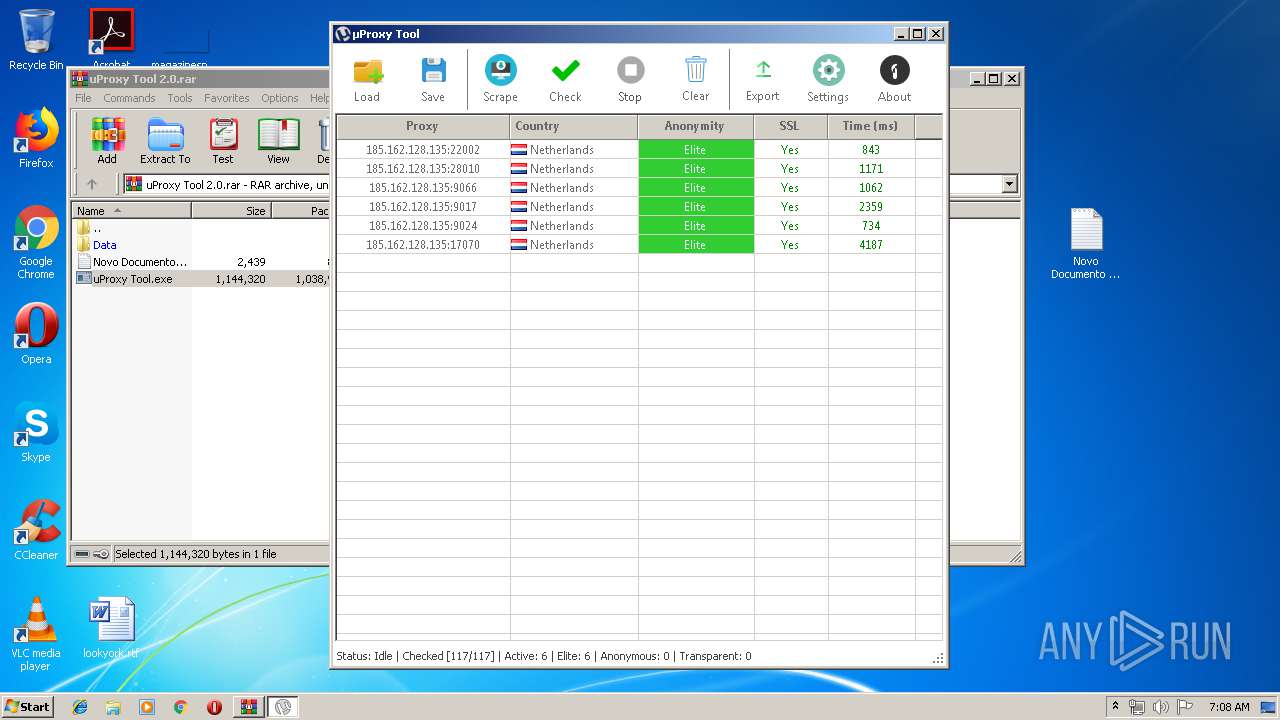Select proxy 185.162.128.135:22002 row
The height and width of the screenshot is (720, 1280).
point(639,150)
